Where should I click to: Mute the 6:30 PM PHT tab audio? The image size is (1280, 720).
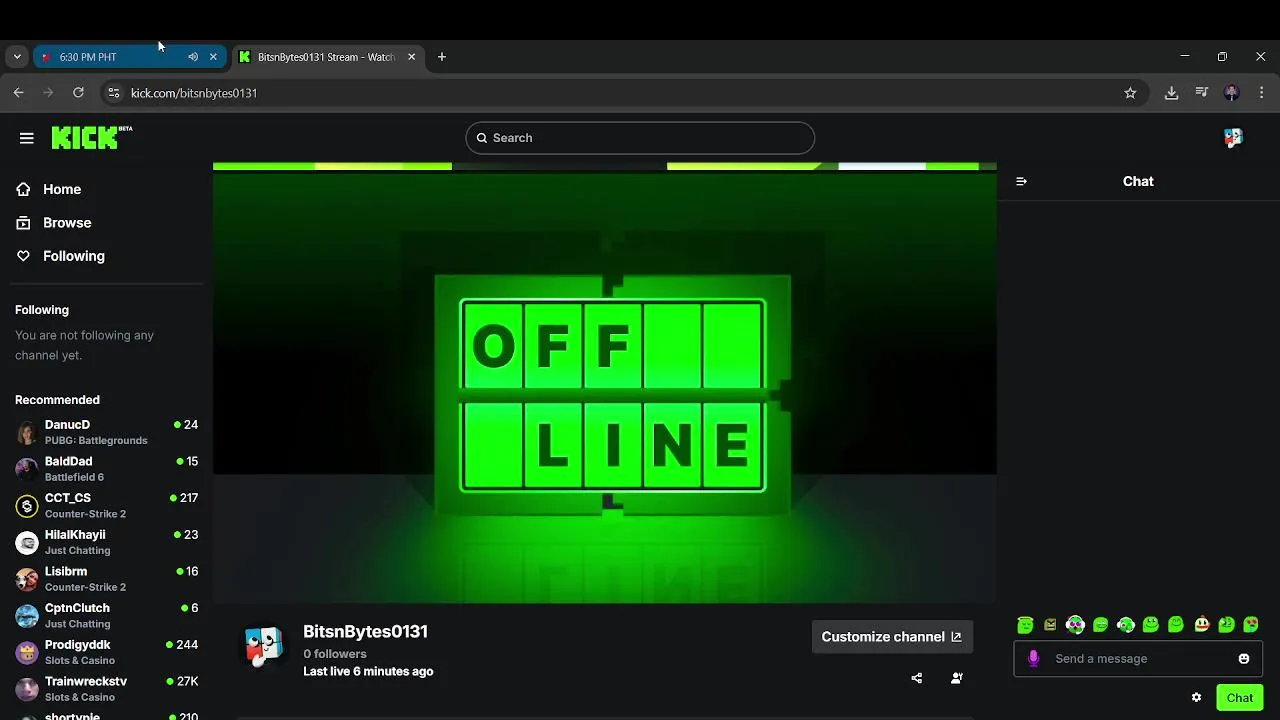point(193,57)
